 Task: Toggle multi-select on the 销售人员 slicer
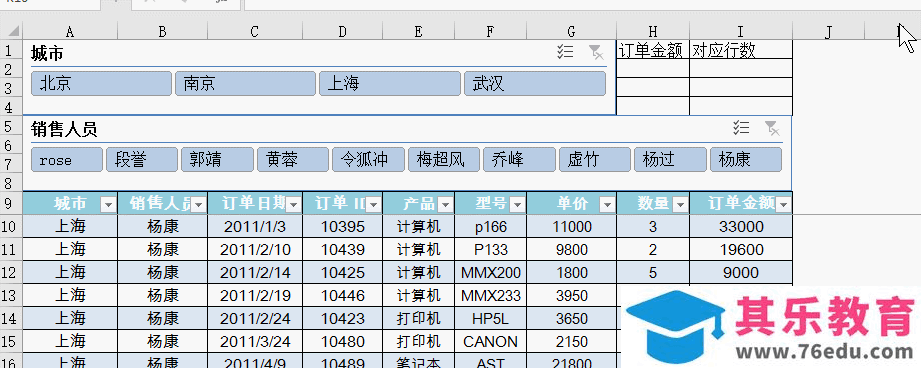click(x=741, y=128)
